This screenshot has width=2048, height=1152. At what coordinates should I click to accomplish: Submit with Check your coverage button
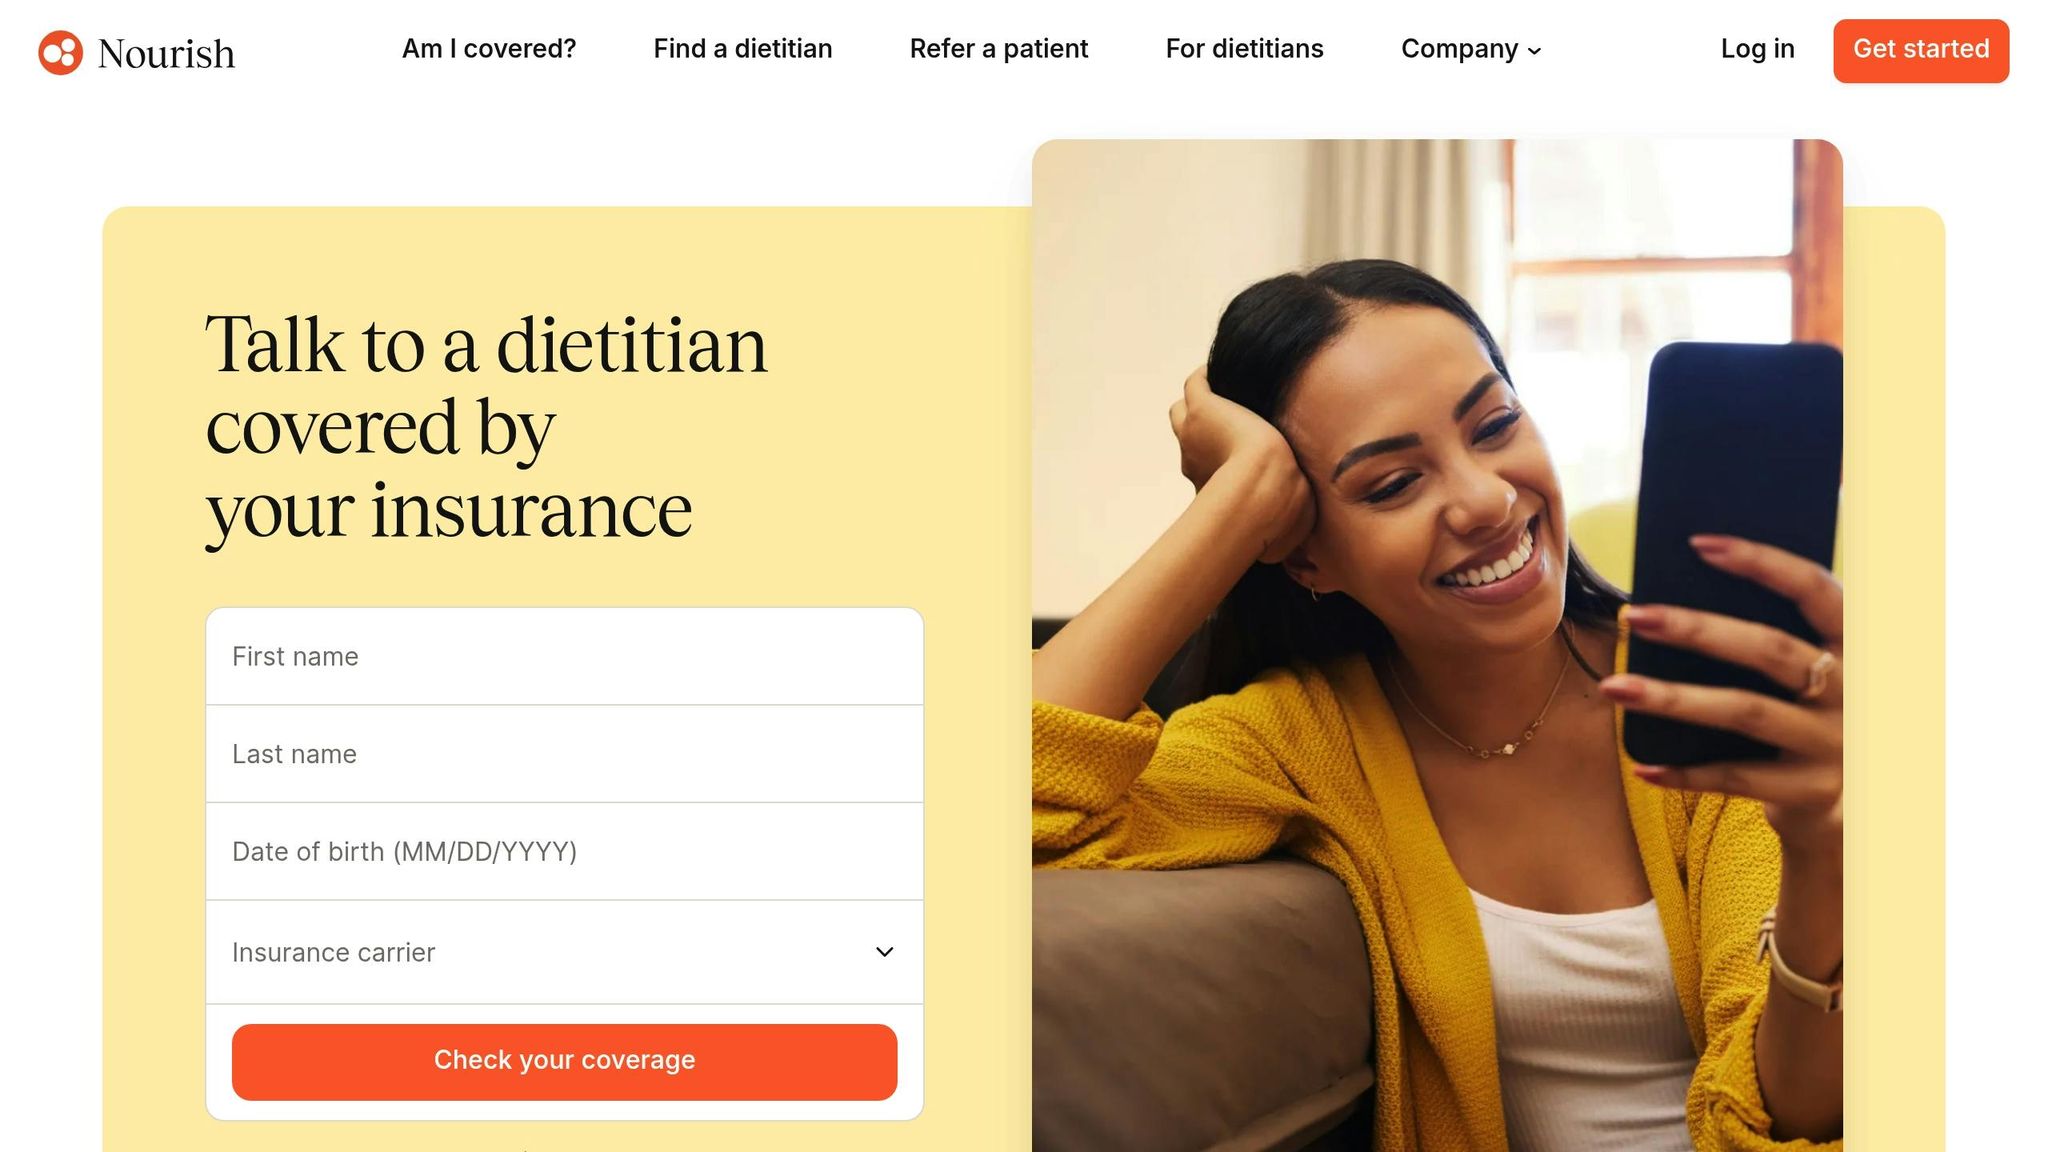[564, 1061]
